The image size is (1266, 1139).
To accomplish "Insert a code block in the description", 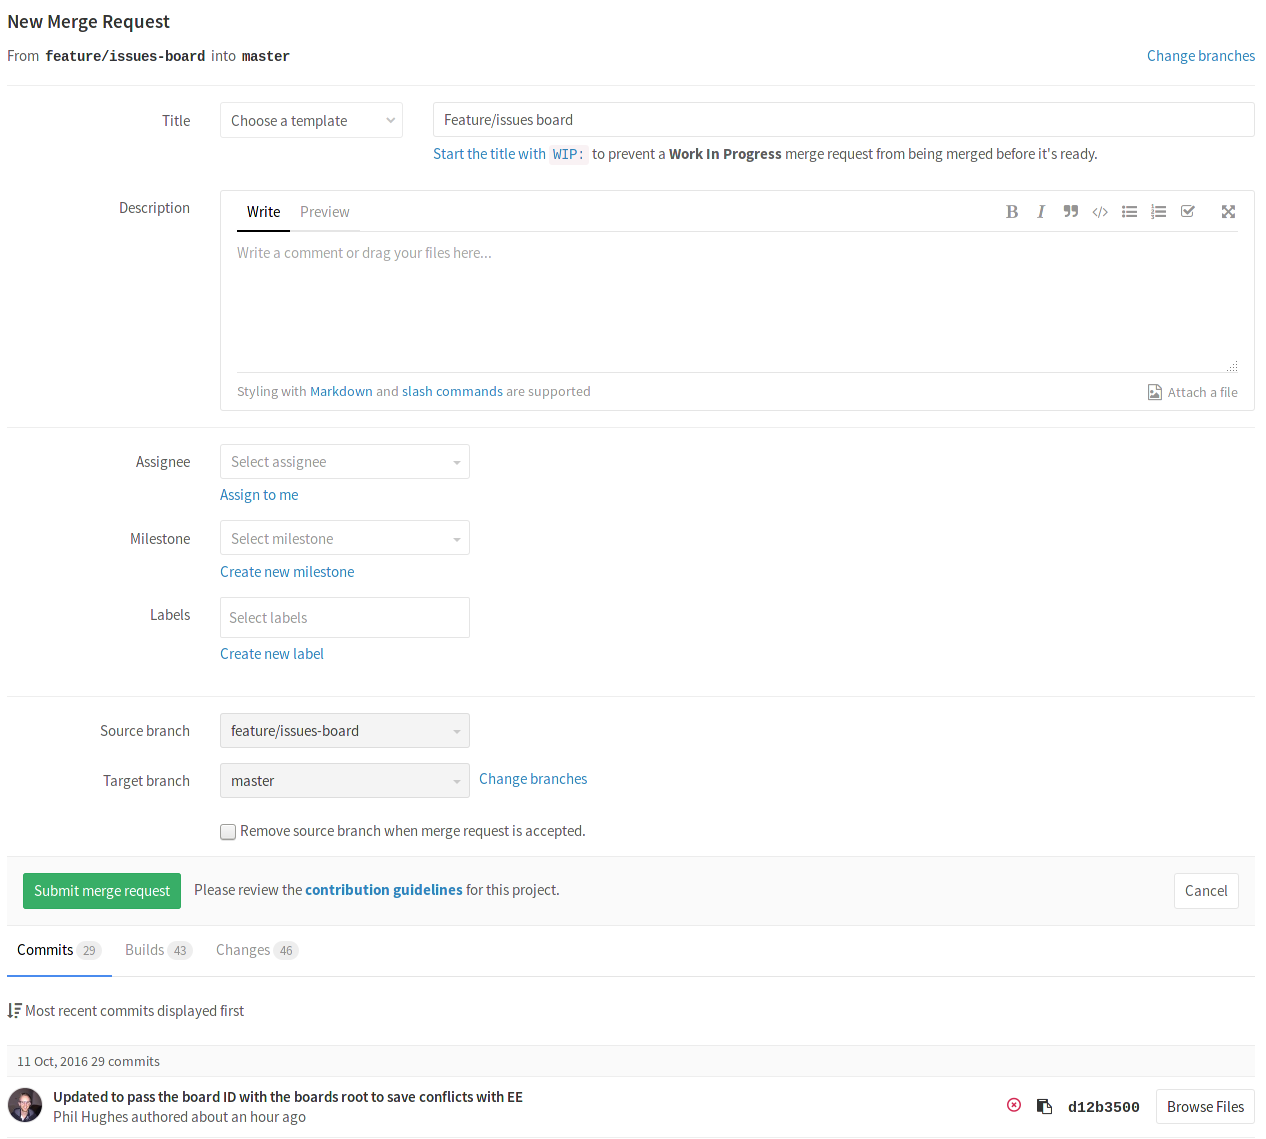I will [1099, 211].
